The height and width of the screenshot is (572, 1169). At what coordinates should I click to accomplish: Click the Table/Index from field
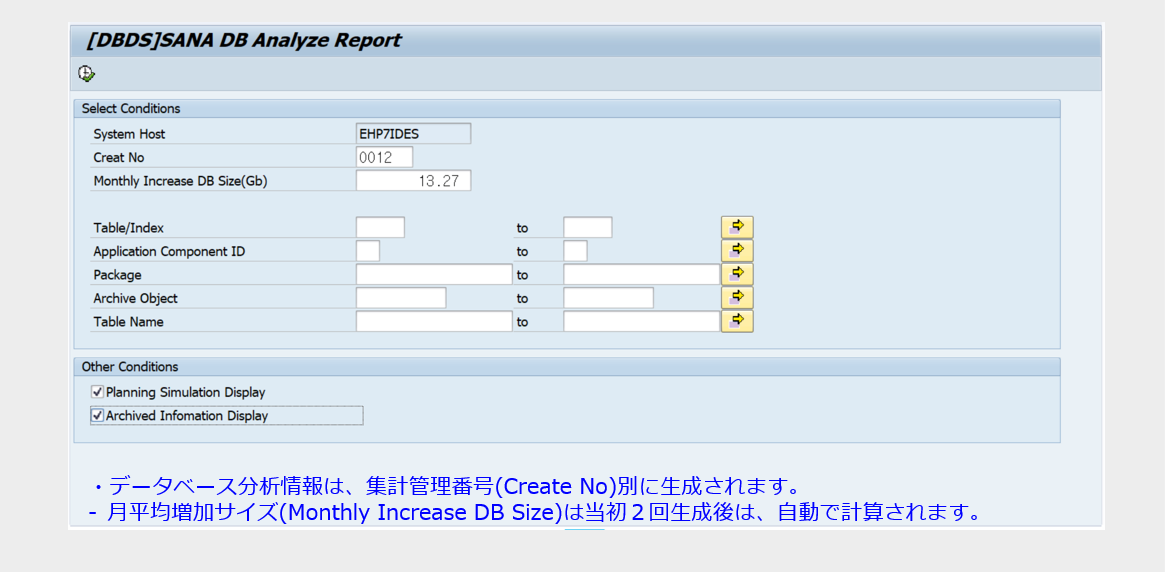pyautogui.click(x=380, y=227)
